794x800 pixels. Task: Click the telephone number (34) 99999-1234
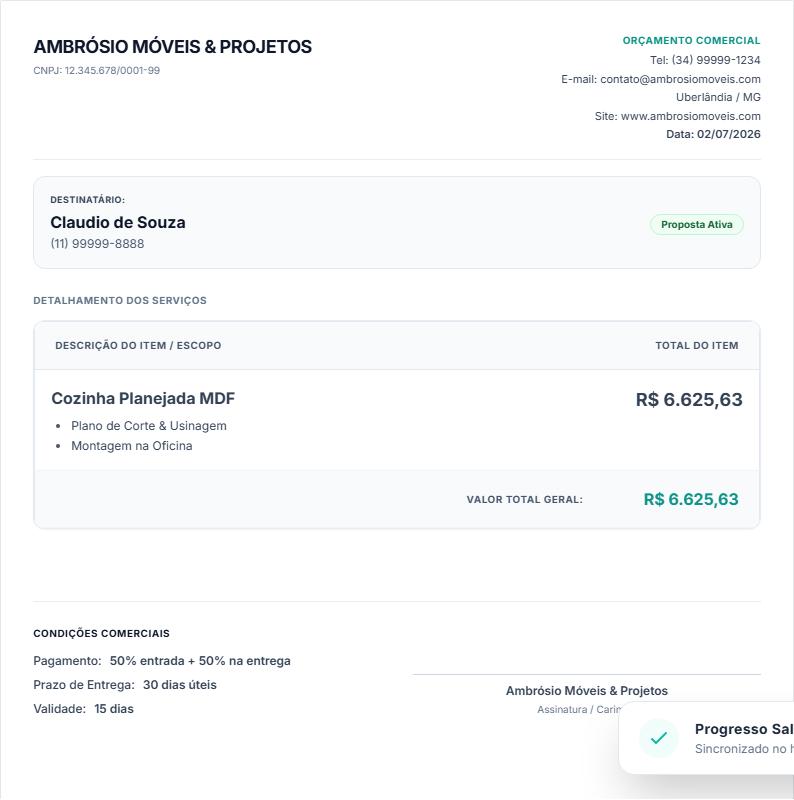pyautogui.click(x=716, y=60)
